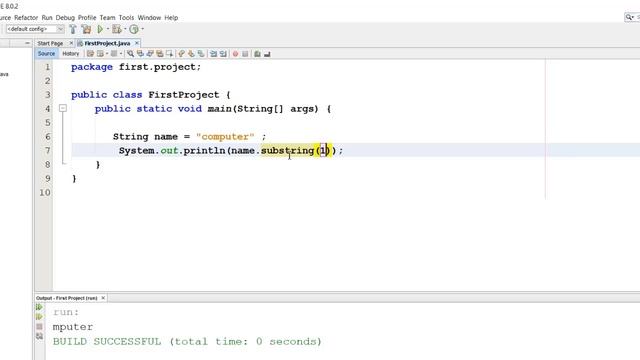The image size is (640, 360).
Task: Click the Find Next Occurrence icon
Action: click(150, 54)
